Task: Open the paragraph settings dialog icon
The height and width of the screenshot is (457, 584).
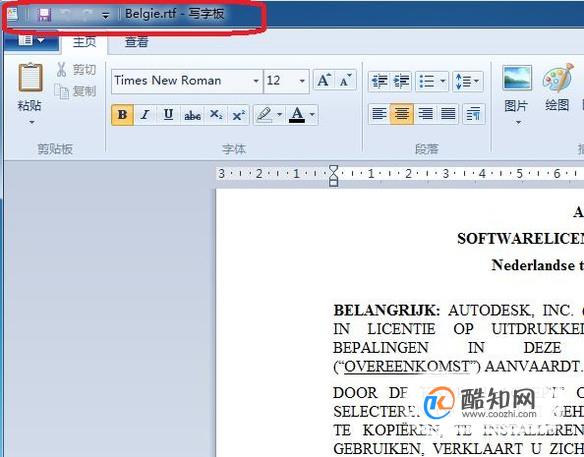Action: click(x=473, y=114)
